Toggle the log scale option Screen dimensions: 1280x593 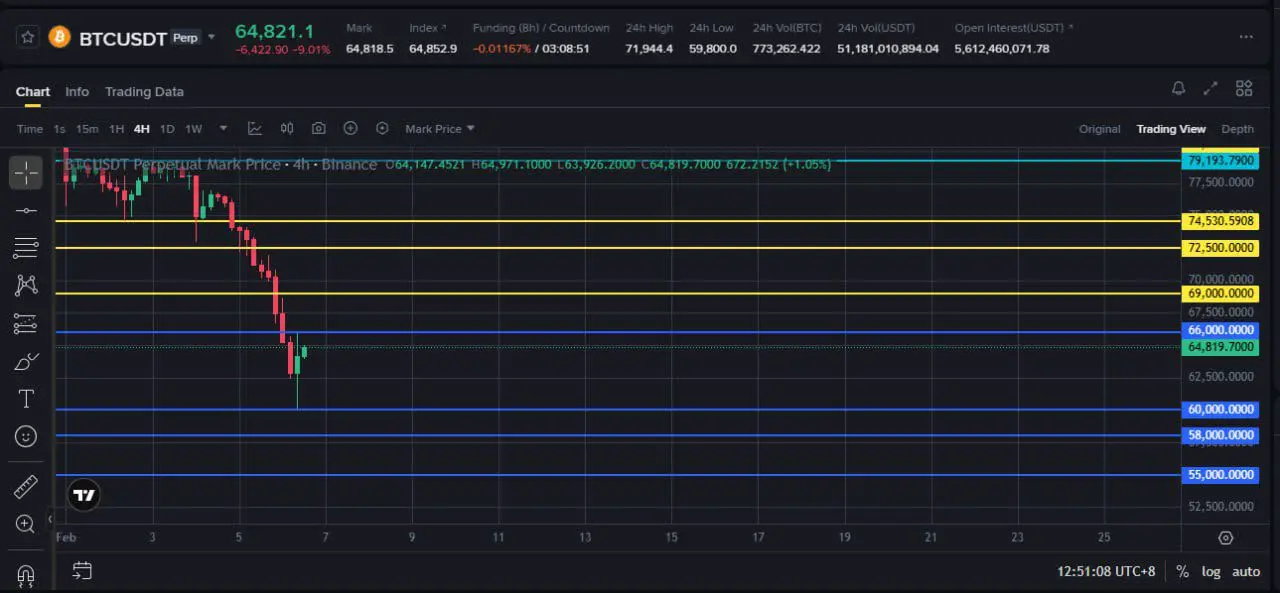1211,572
